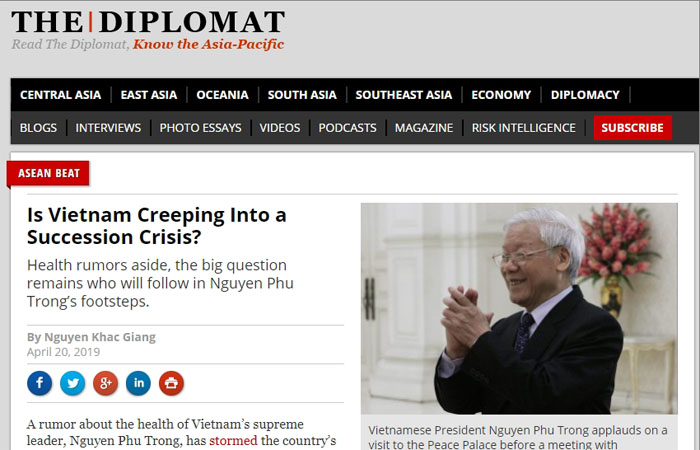Share article via LinkedIn icon
700x450 pixels.
pyautogui.click(x=138, y=383)
